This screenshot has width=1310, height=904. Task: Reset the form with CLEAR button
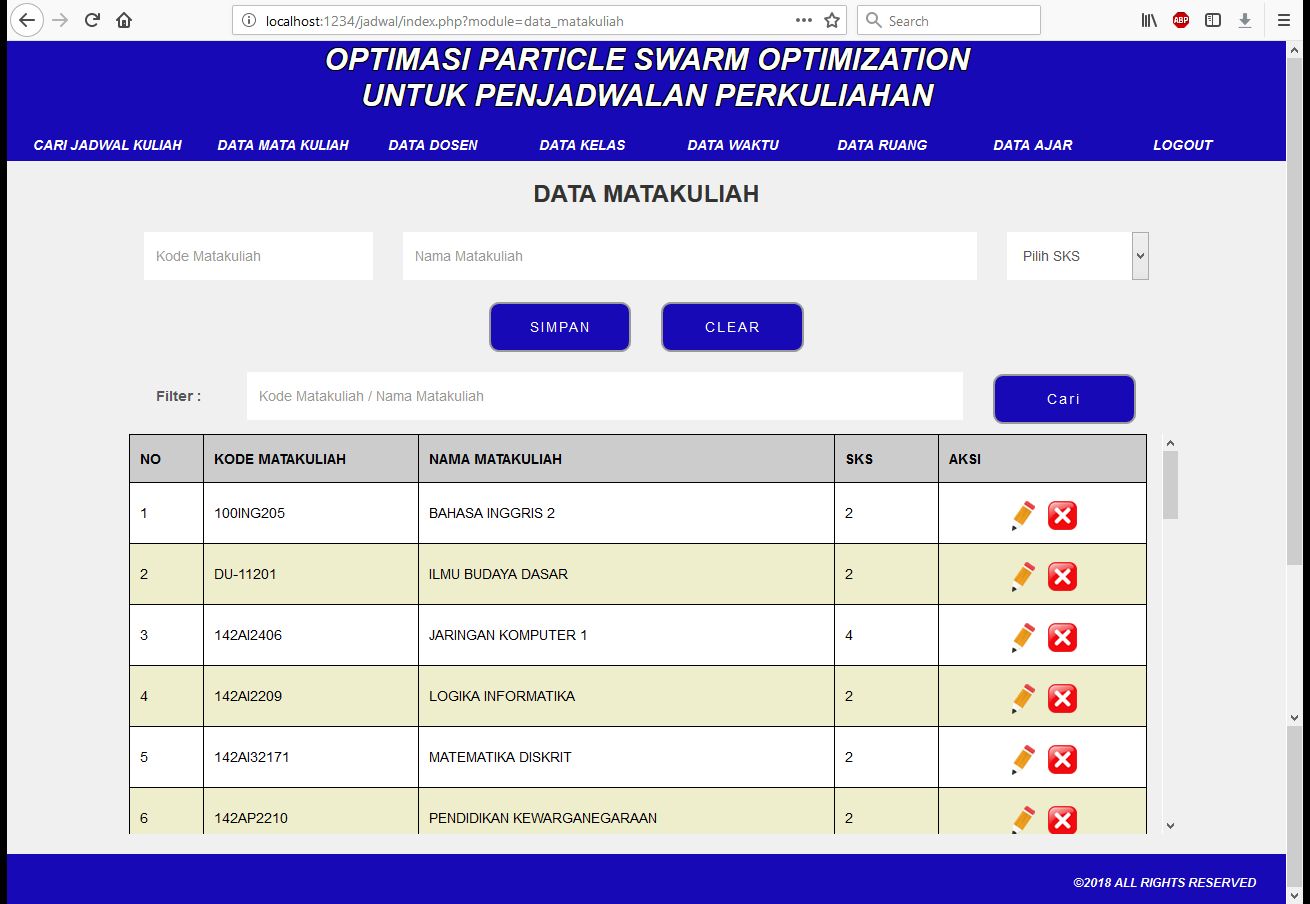[732, 327]
